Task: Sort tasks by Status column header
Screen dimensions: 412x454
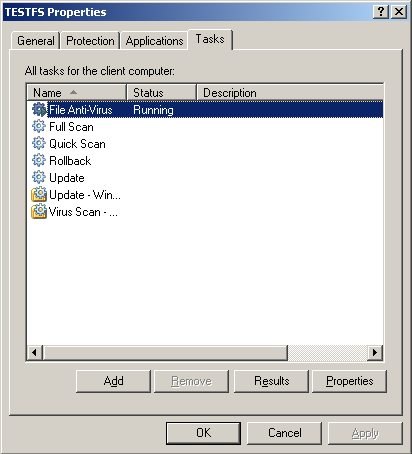Action: (161, 92)
